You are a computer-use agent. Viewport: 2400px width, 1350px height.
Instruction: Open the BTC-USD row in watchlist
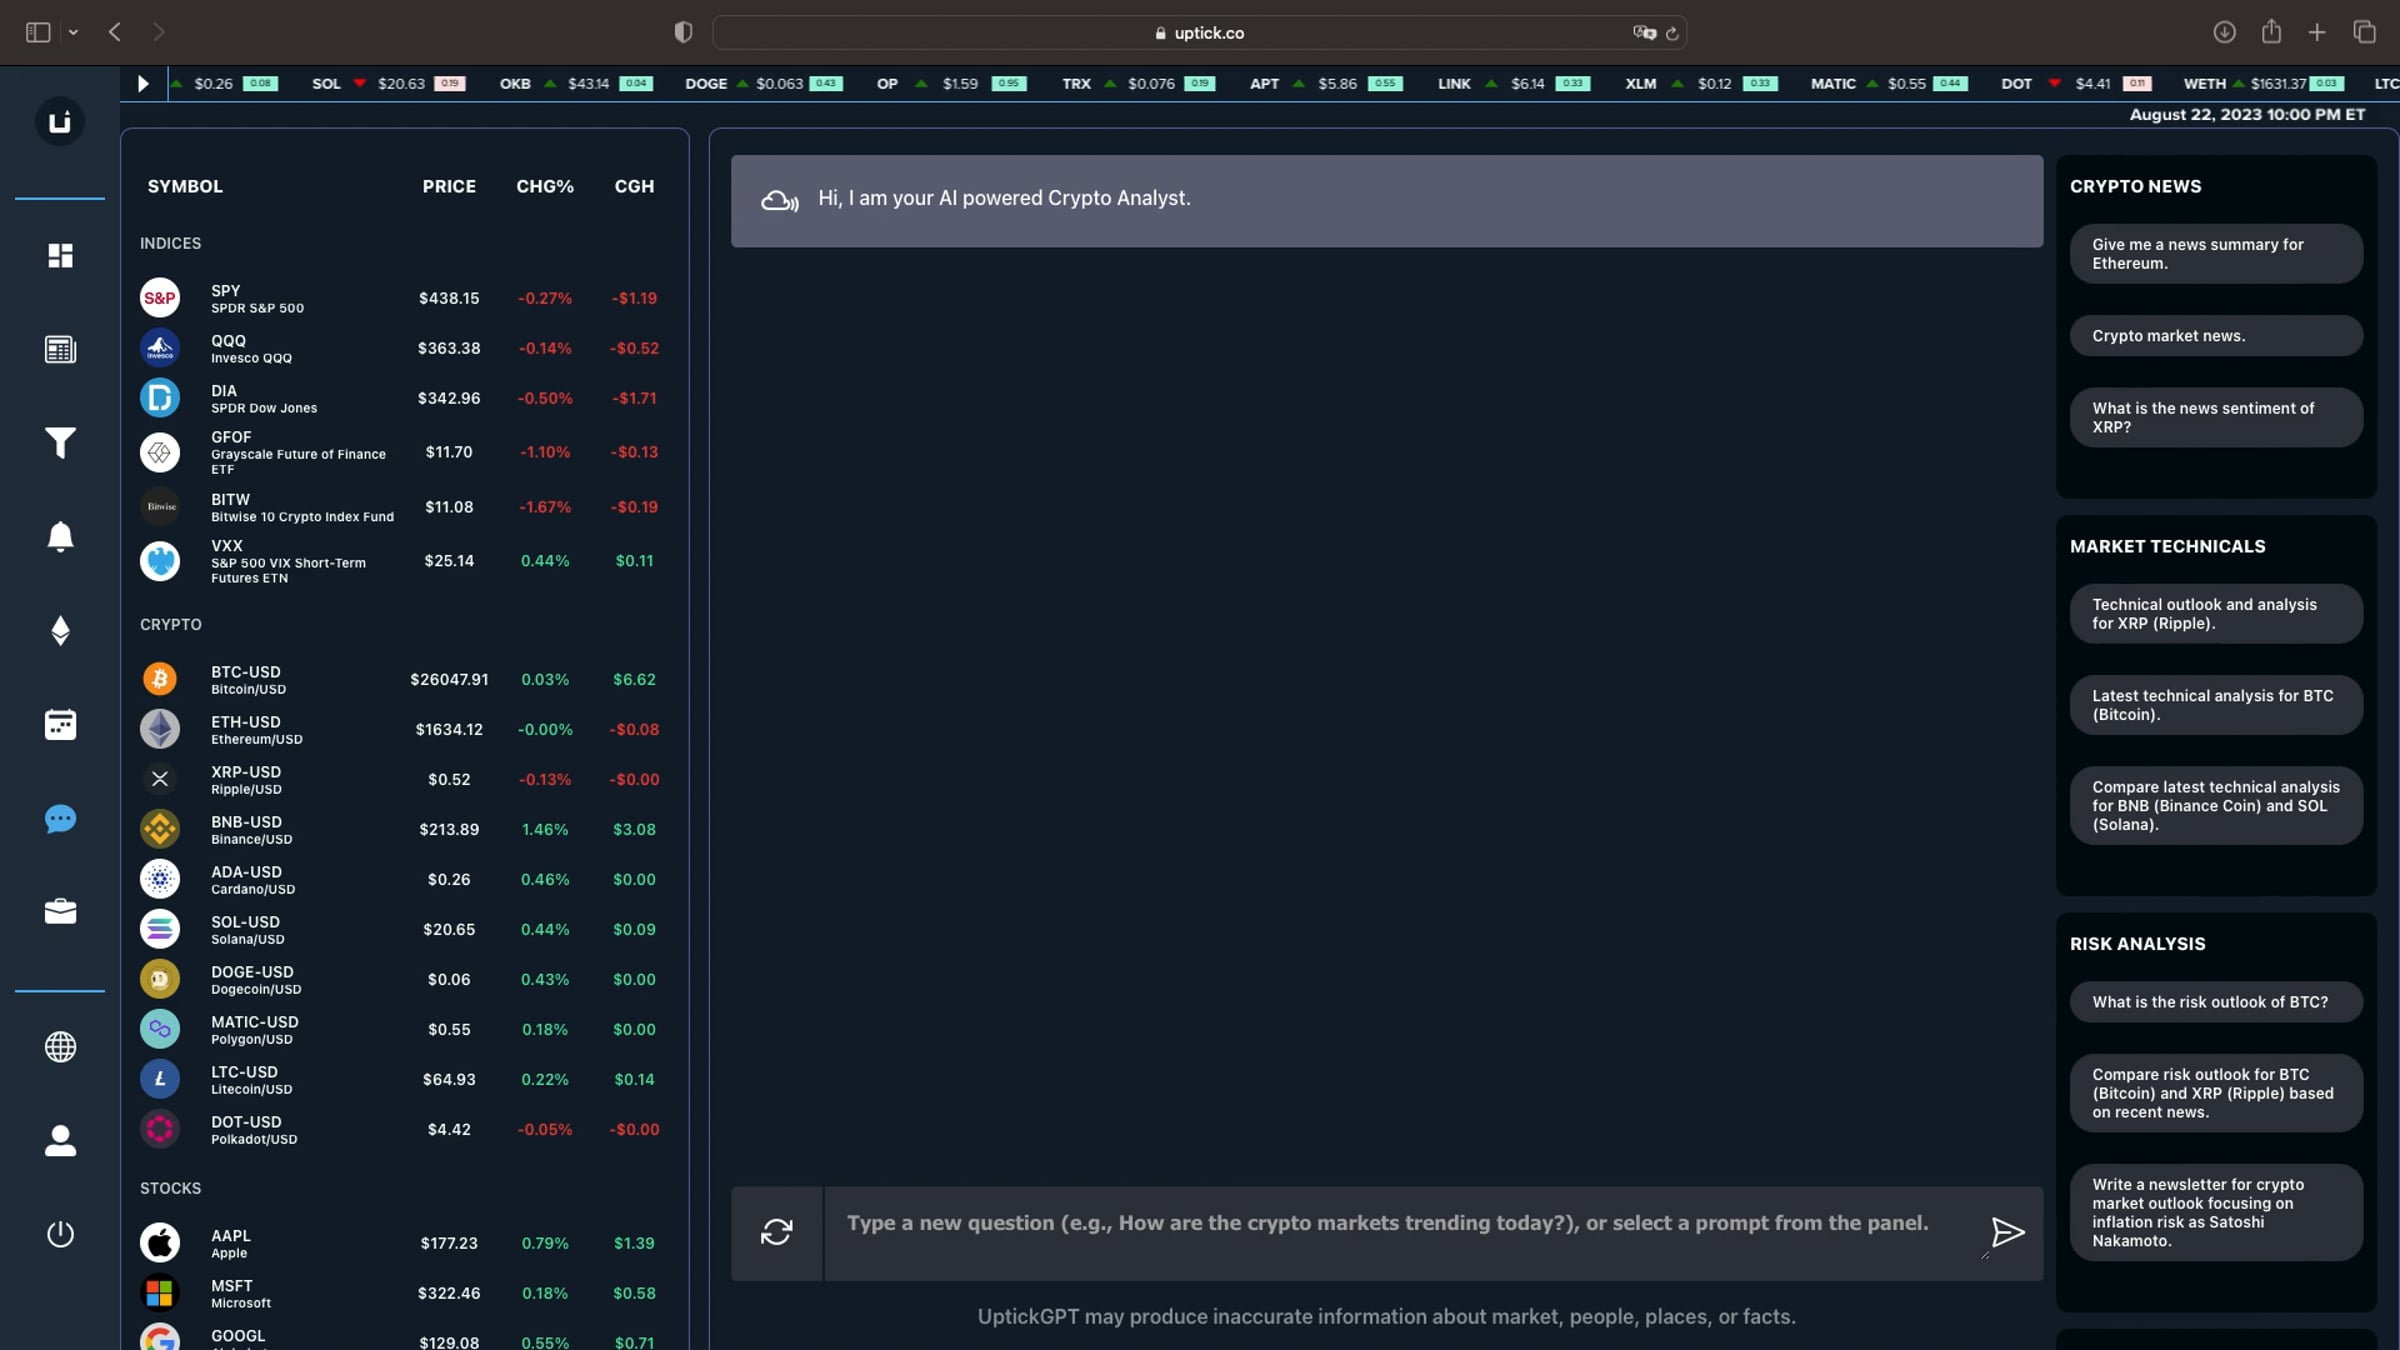[x=400, y=680]
